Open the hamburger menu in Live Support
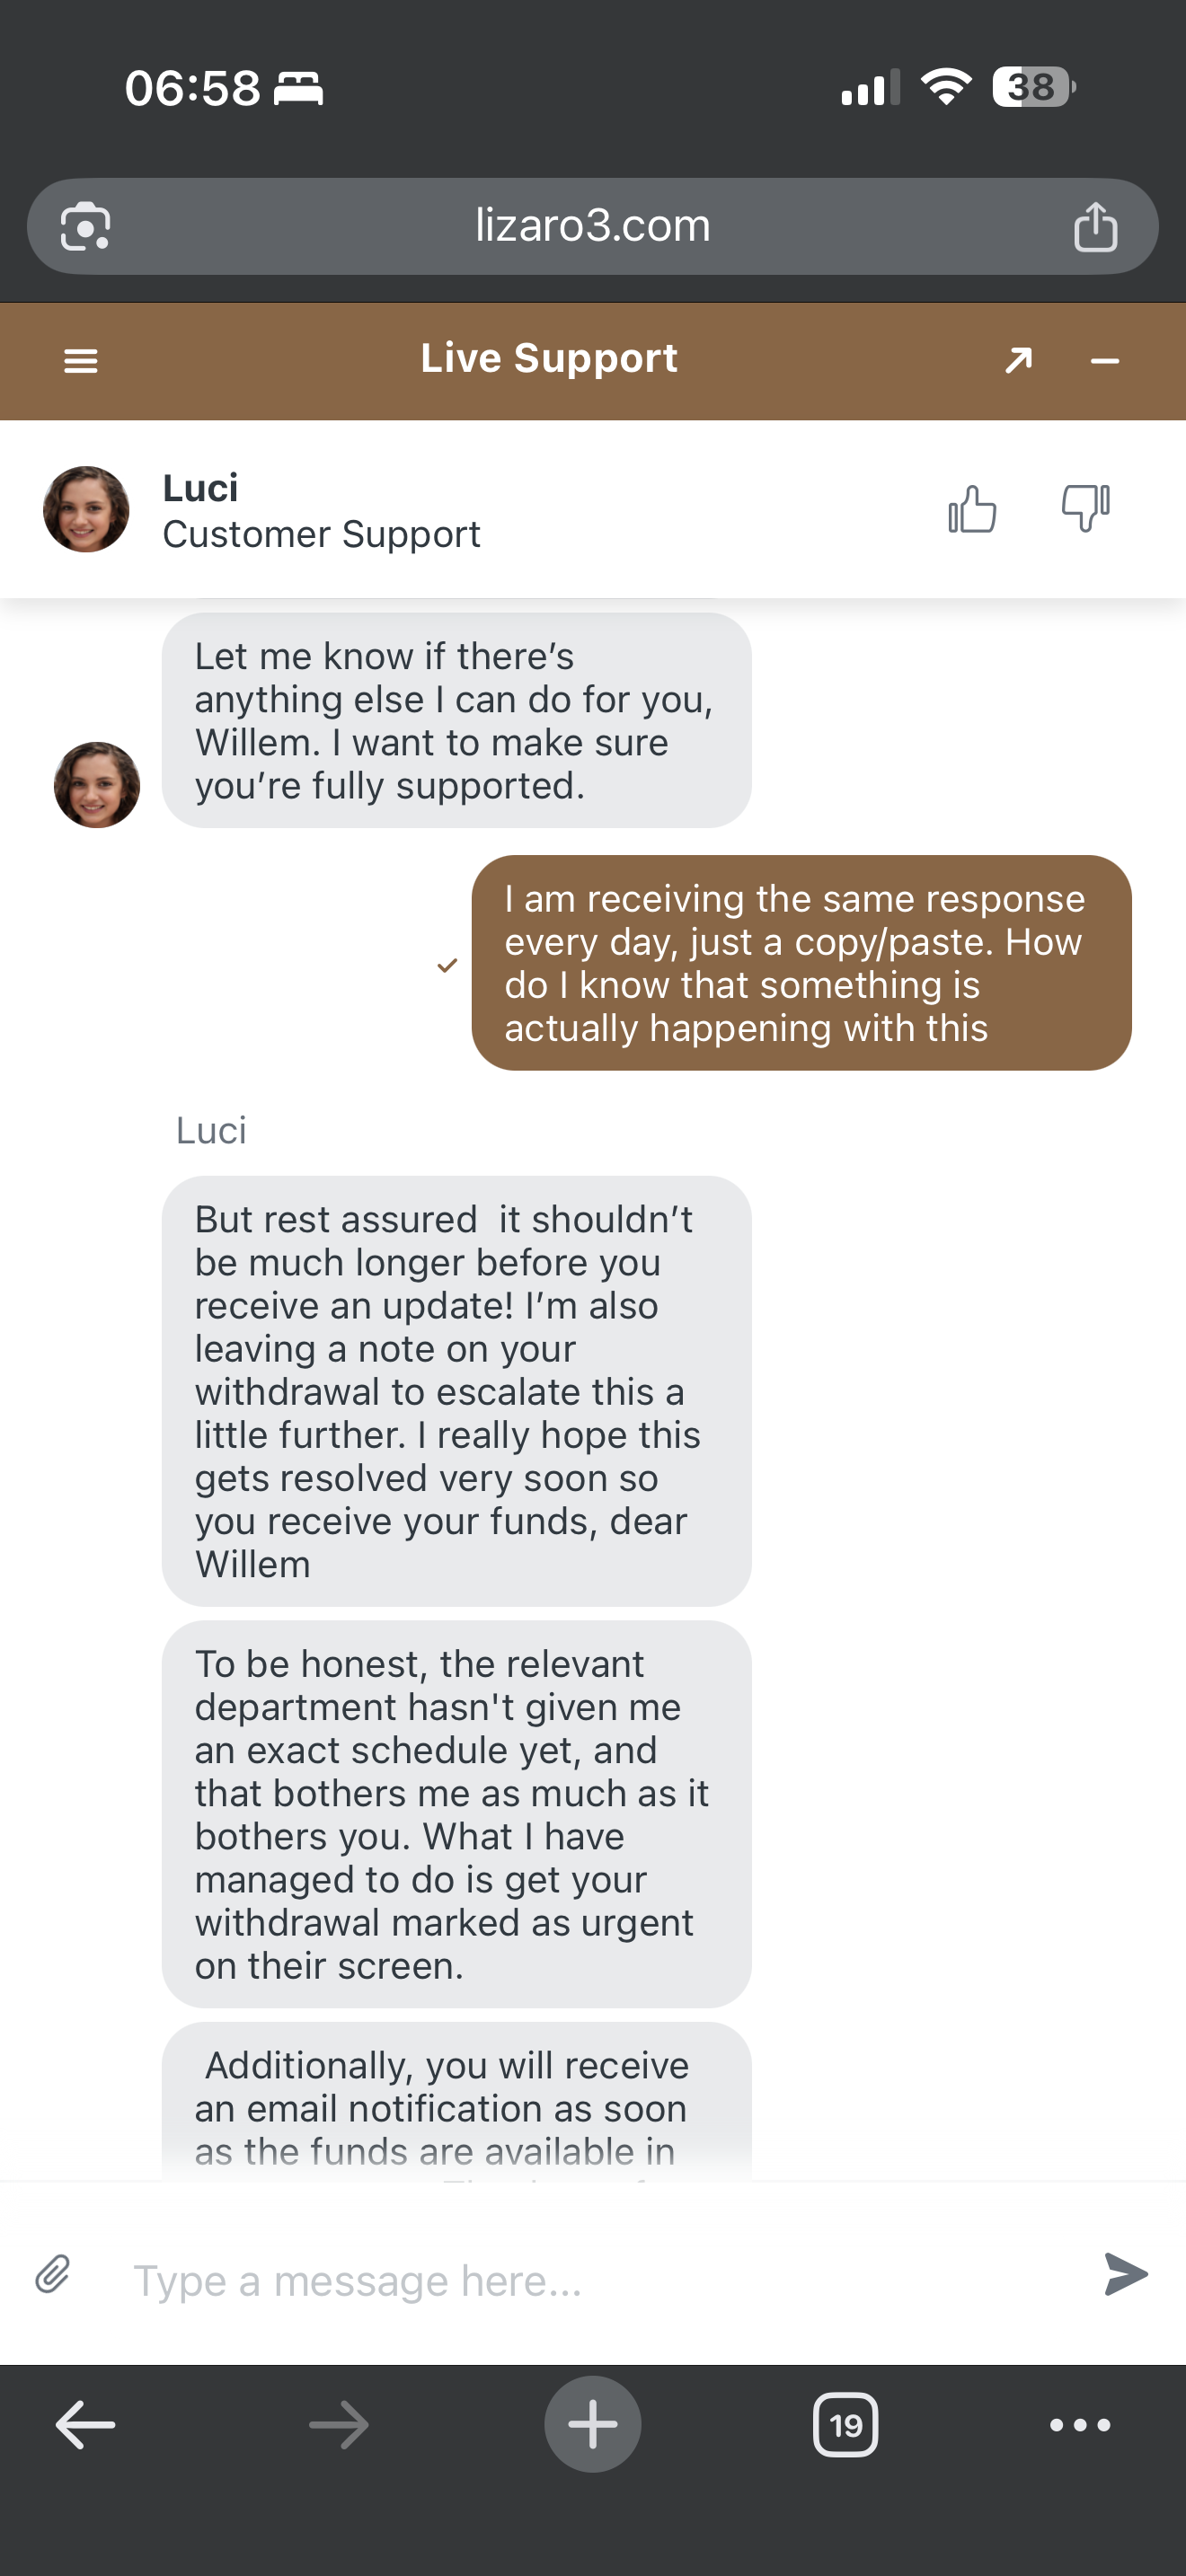 (81, 361)
